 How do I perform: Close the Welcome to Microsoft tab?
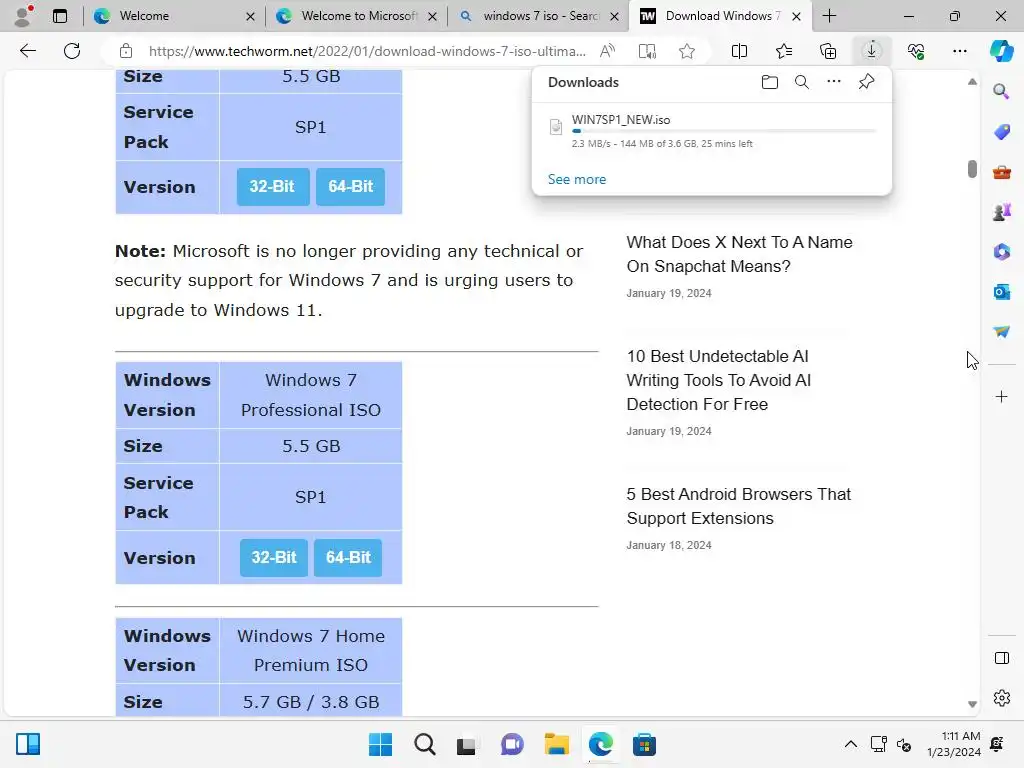[x=432, y=16]
